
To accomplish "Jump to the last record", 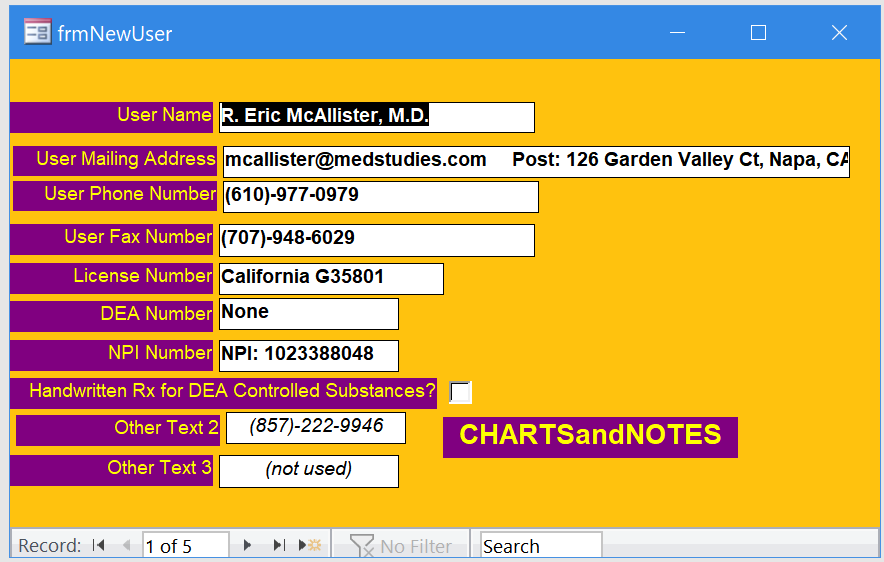I will (278, 545).
